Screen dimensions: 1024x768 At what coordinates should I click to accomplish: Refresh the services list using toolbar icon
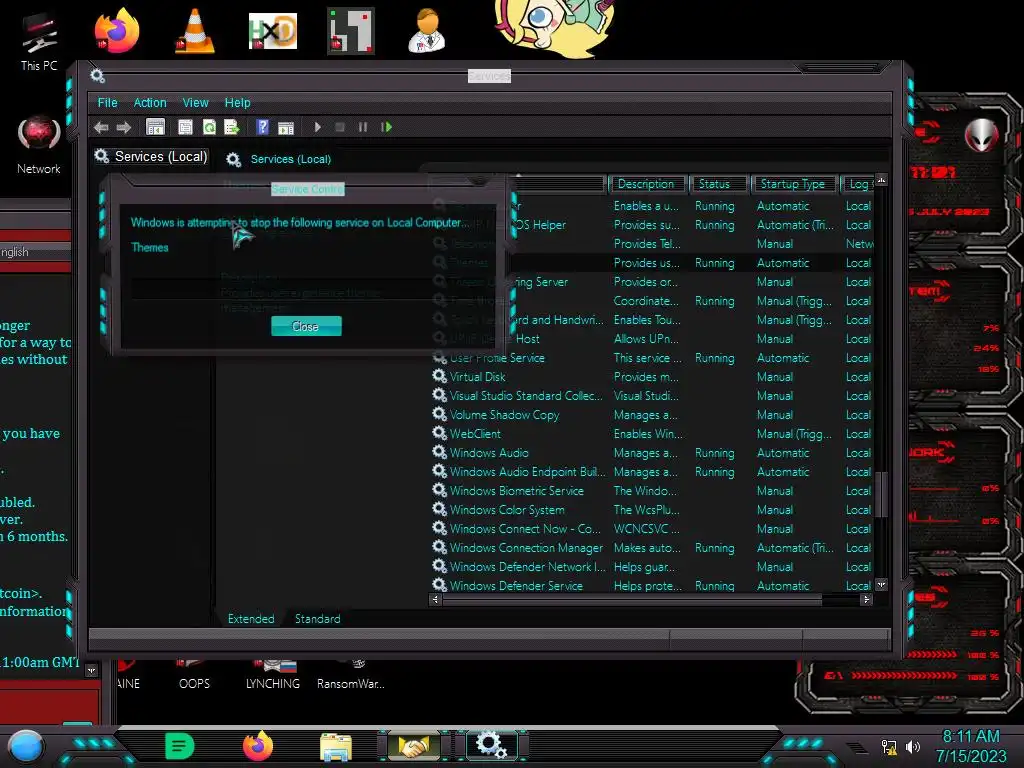tap(209, 127)
